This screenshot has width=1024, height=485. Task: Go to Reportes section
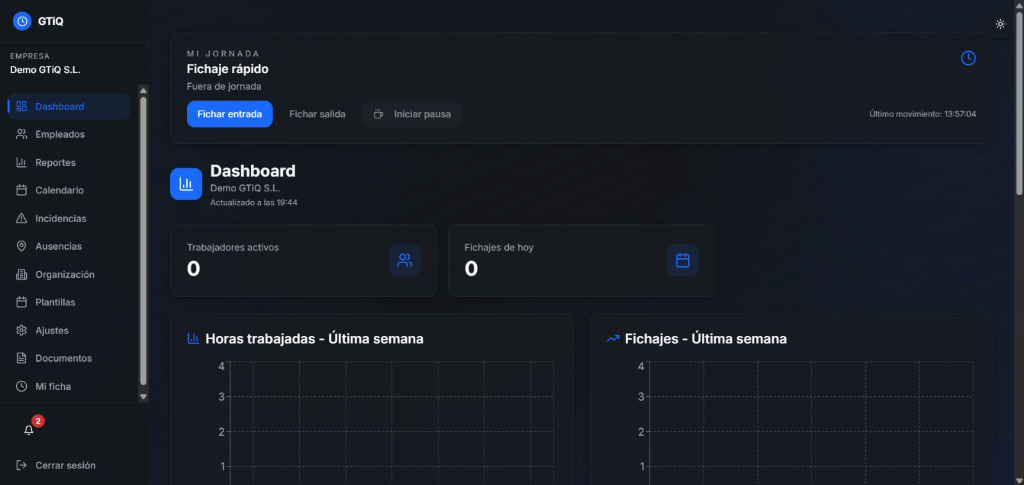click(x=69, y=163)
